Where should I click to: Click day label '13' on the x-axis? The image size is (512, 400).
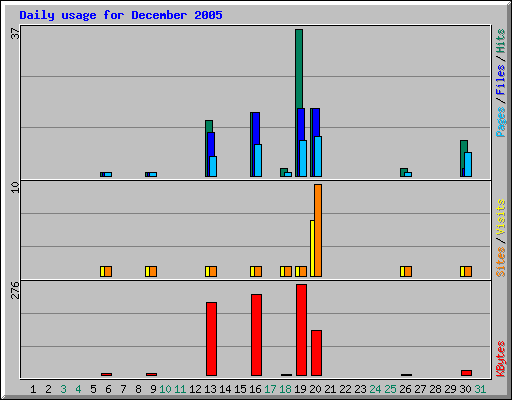point(210,389)
